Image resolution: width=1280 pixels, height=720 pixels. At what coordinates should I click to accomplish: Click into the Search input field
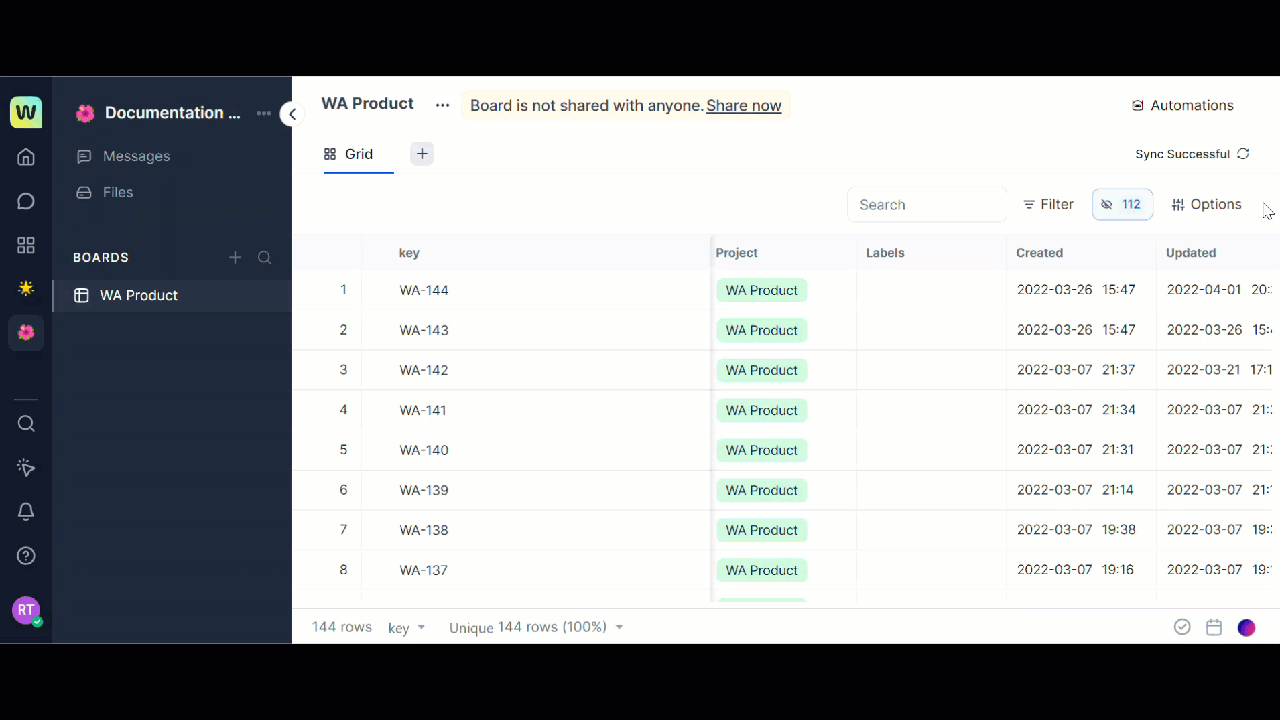tap(926, 204)
